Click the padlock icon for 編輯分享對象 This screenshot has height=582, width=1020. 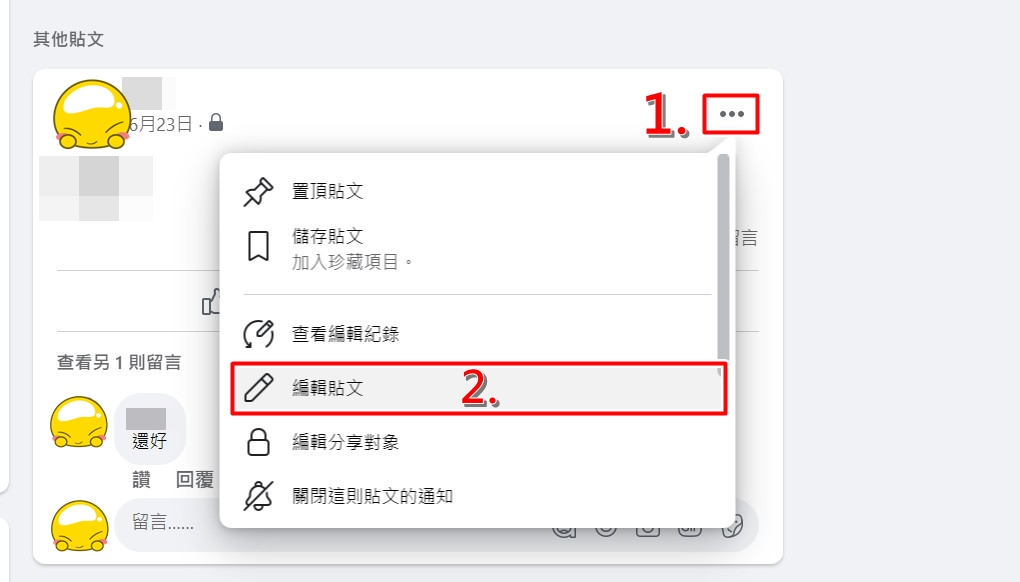[258, 442]
